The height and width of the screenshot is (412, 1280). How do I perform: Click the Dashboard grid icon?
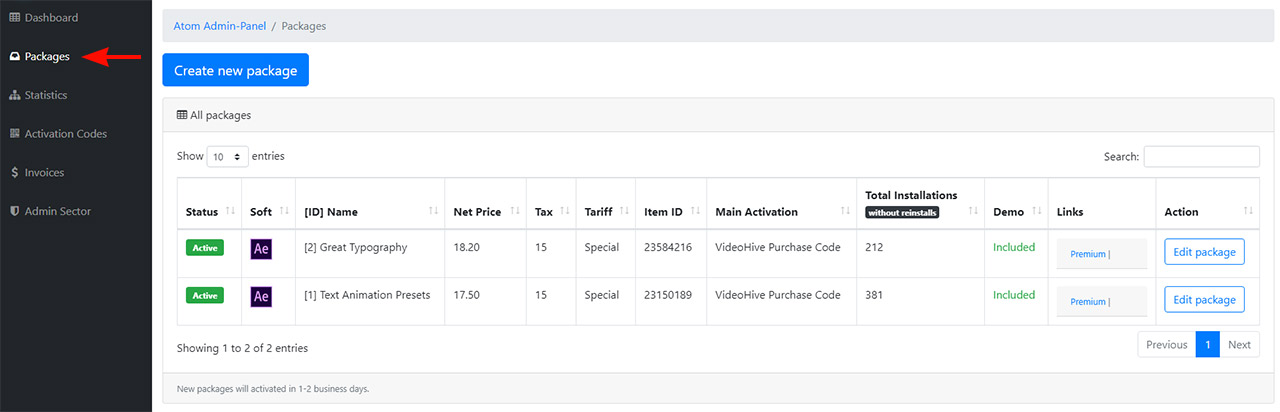click(x=15, y=18)
